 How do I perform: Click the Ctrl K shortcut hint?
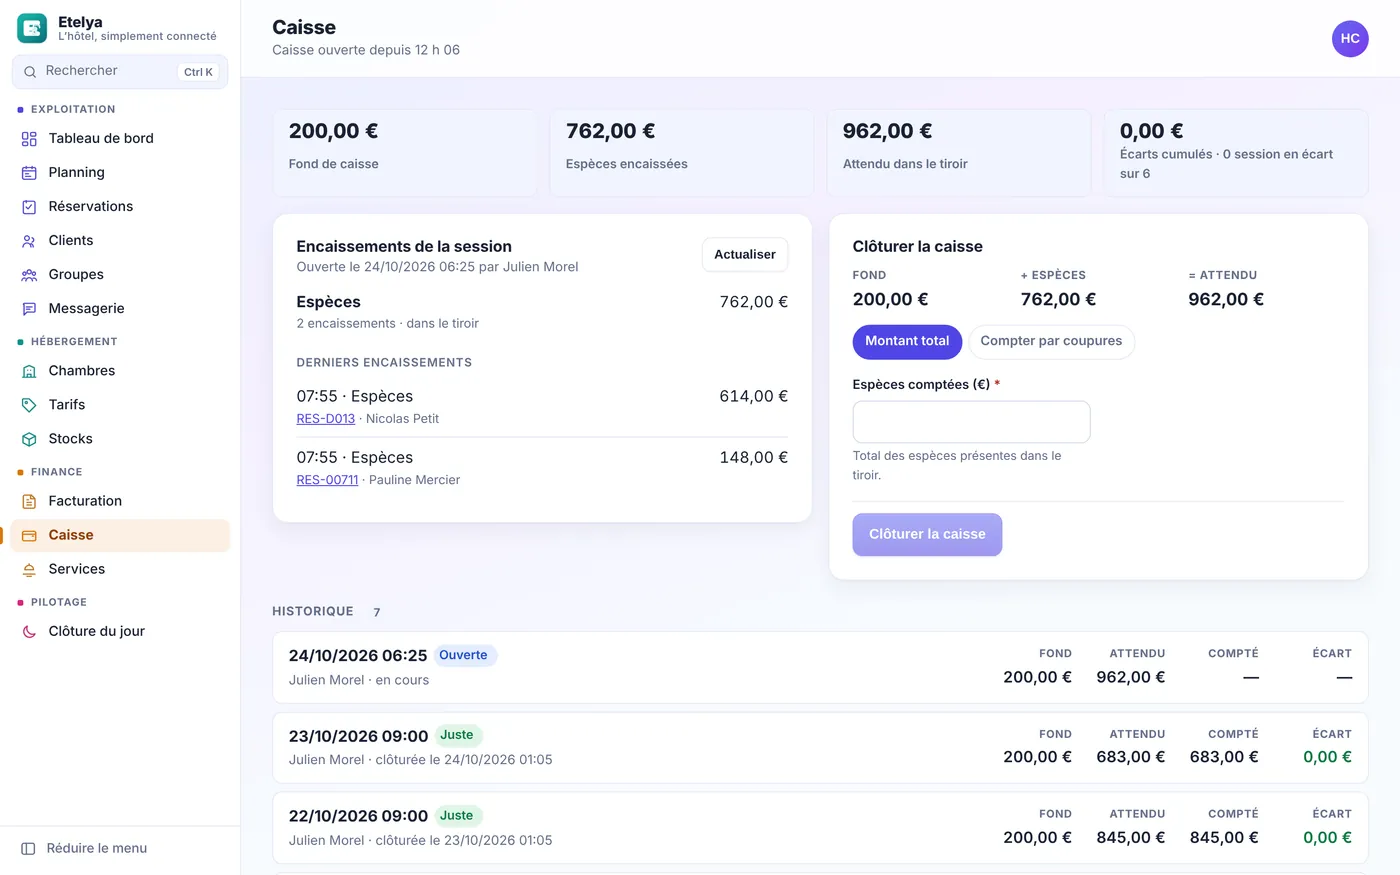[x=198, y=72]
